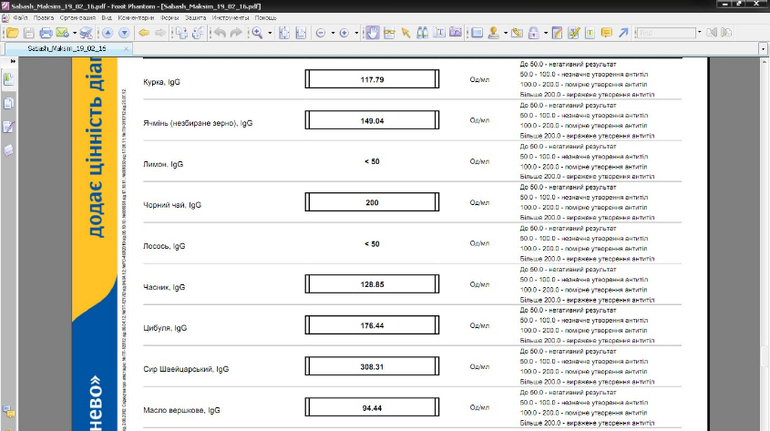The height and width of the screenshot is (431, 770).
Task: Click the binoculars search icon
Action: coord(423,33)
